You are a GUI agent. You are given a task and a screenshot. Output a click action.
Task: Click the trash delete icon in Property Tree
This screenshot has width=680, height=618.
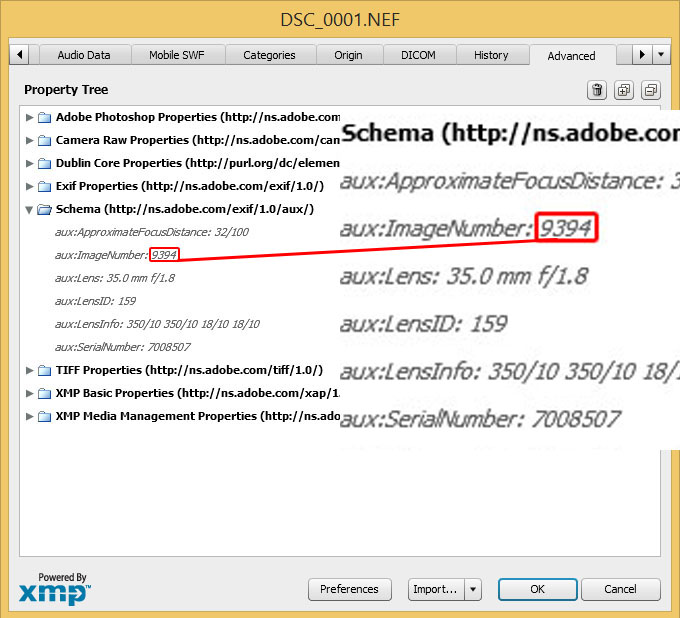[x=597, y=90]
